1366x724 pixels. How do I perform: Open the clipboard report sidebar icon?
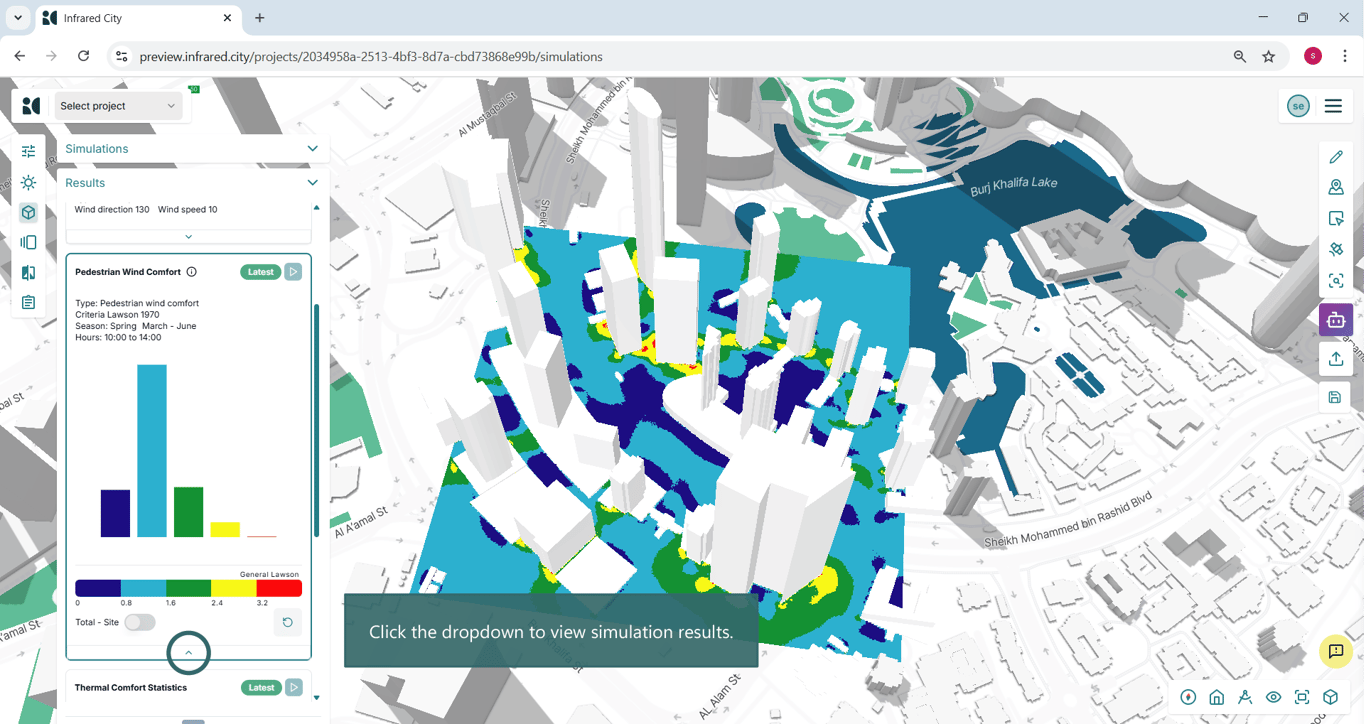pos(28,302)
